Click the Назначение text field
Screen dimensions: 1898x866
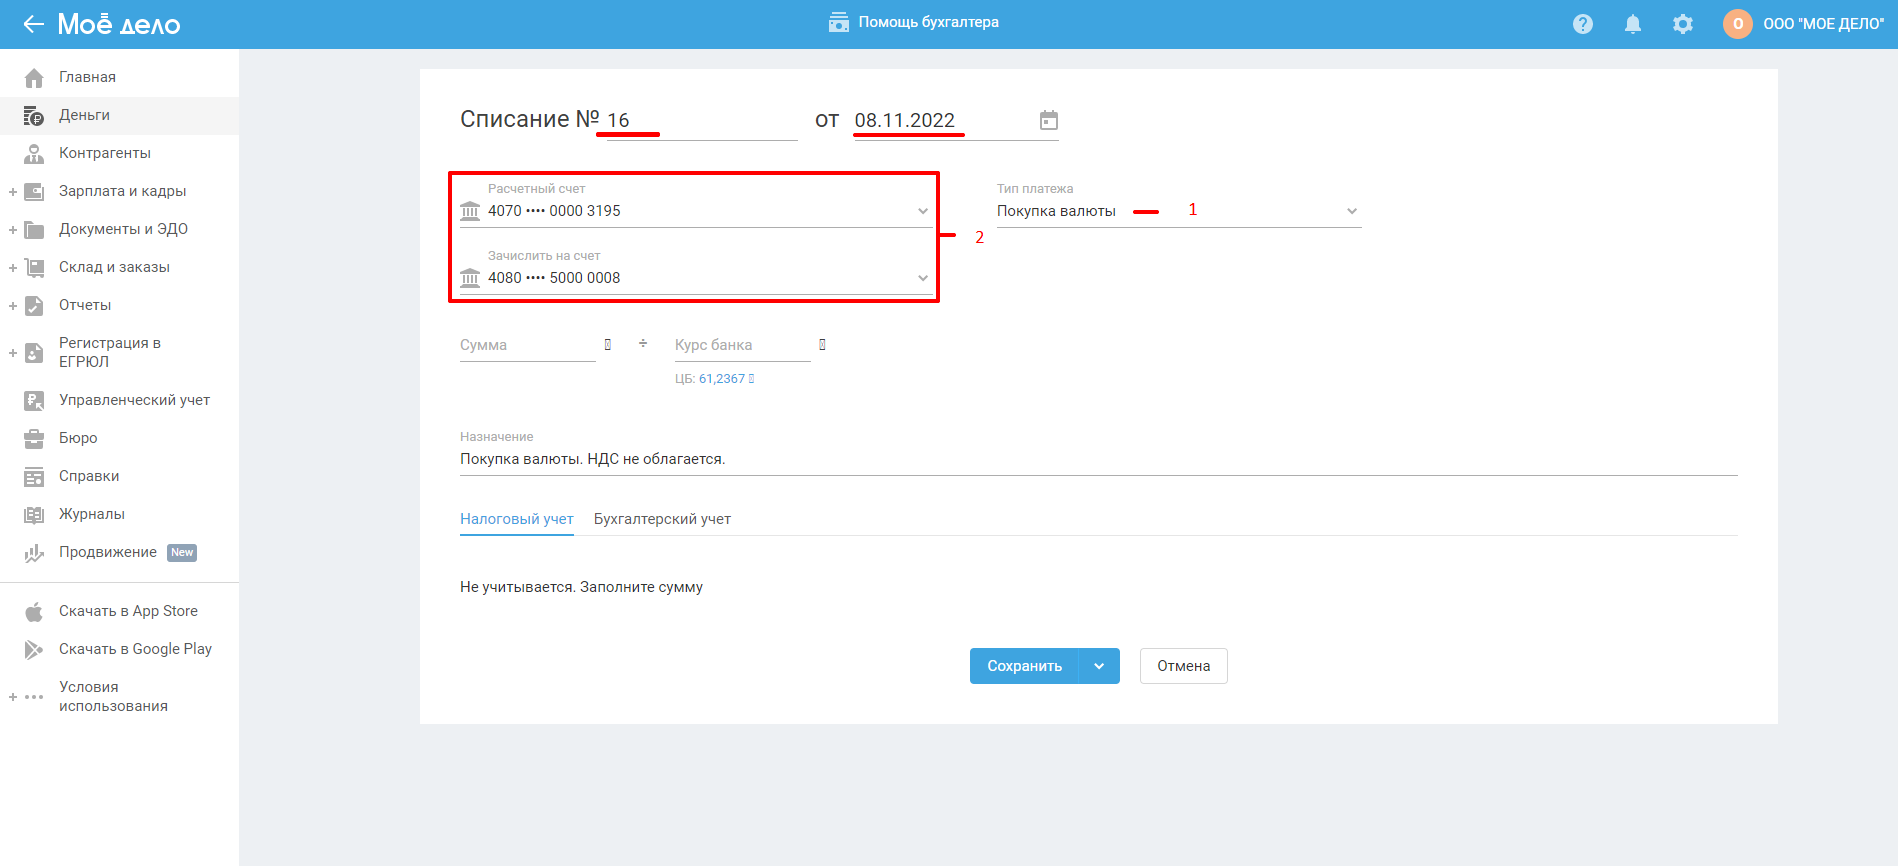1098,459
